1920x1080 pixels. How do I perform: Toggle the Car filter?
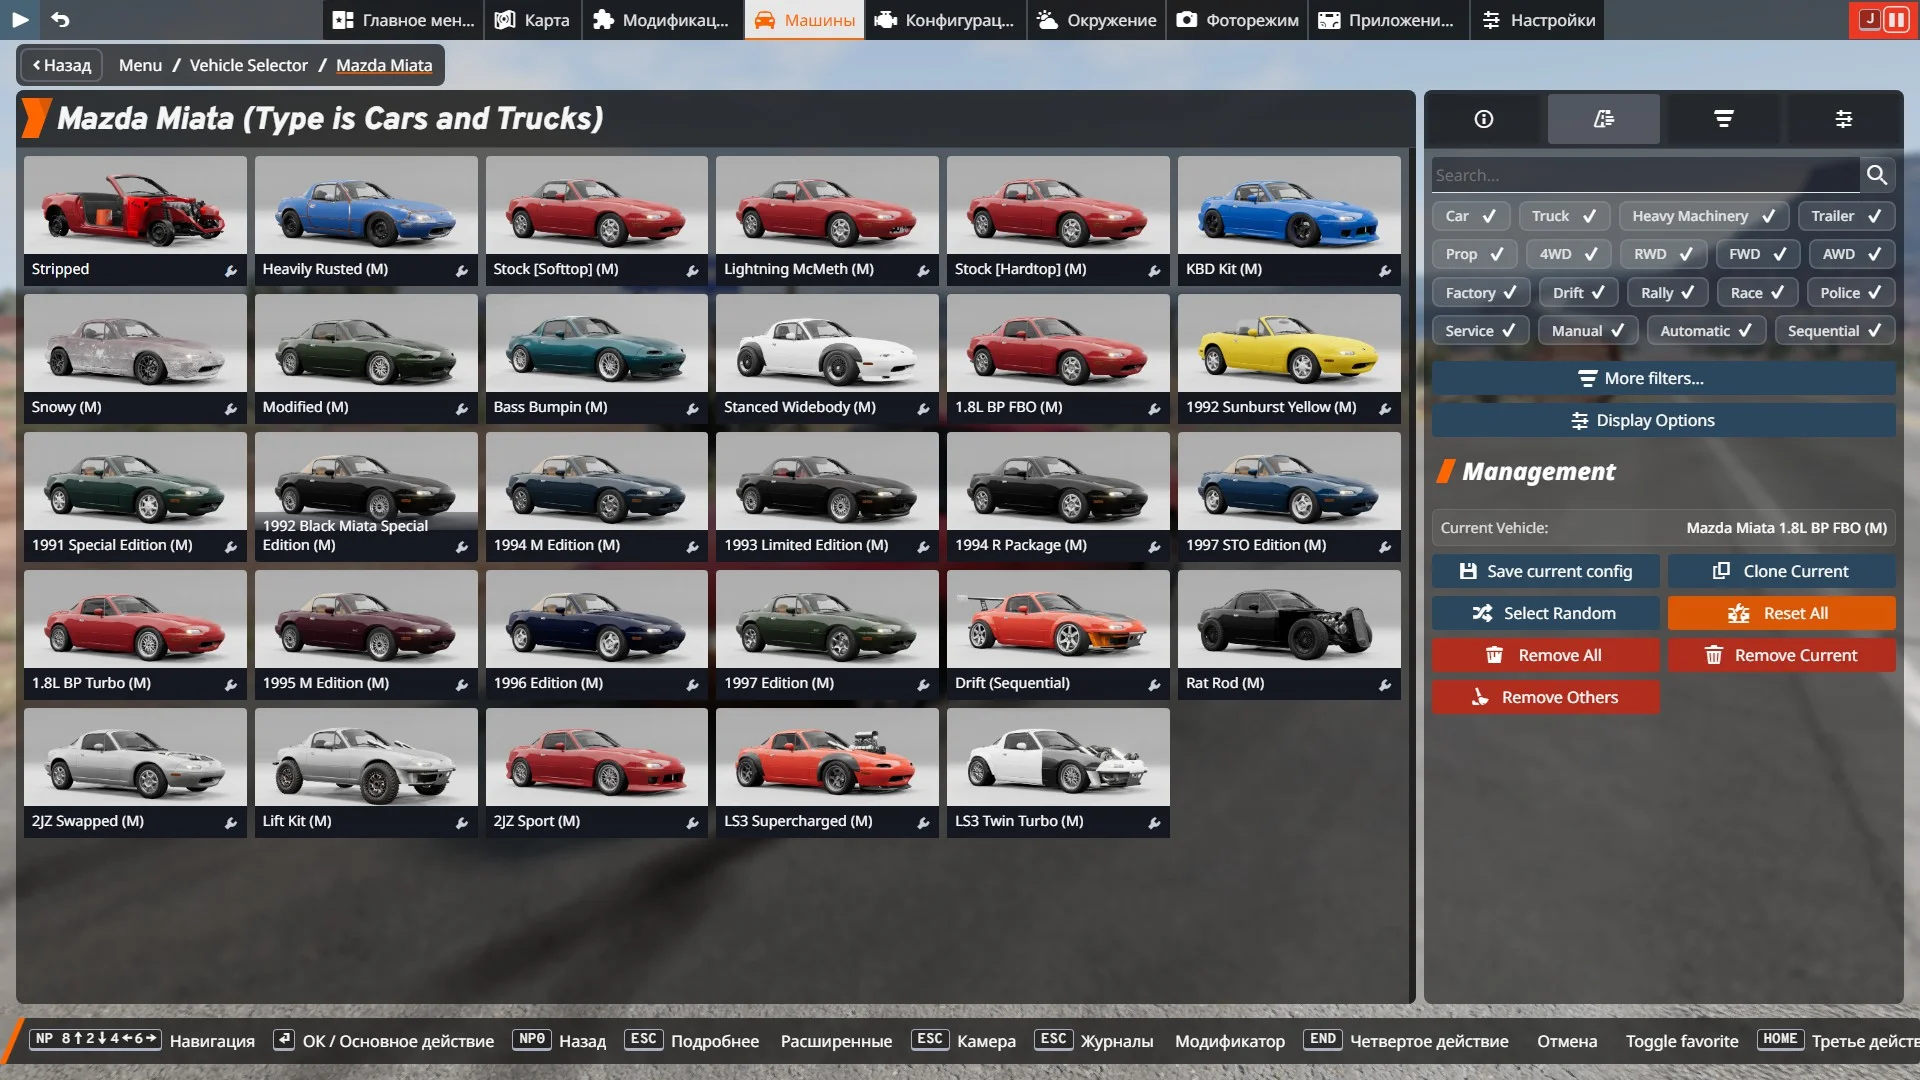tap(1470, 216)
